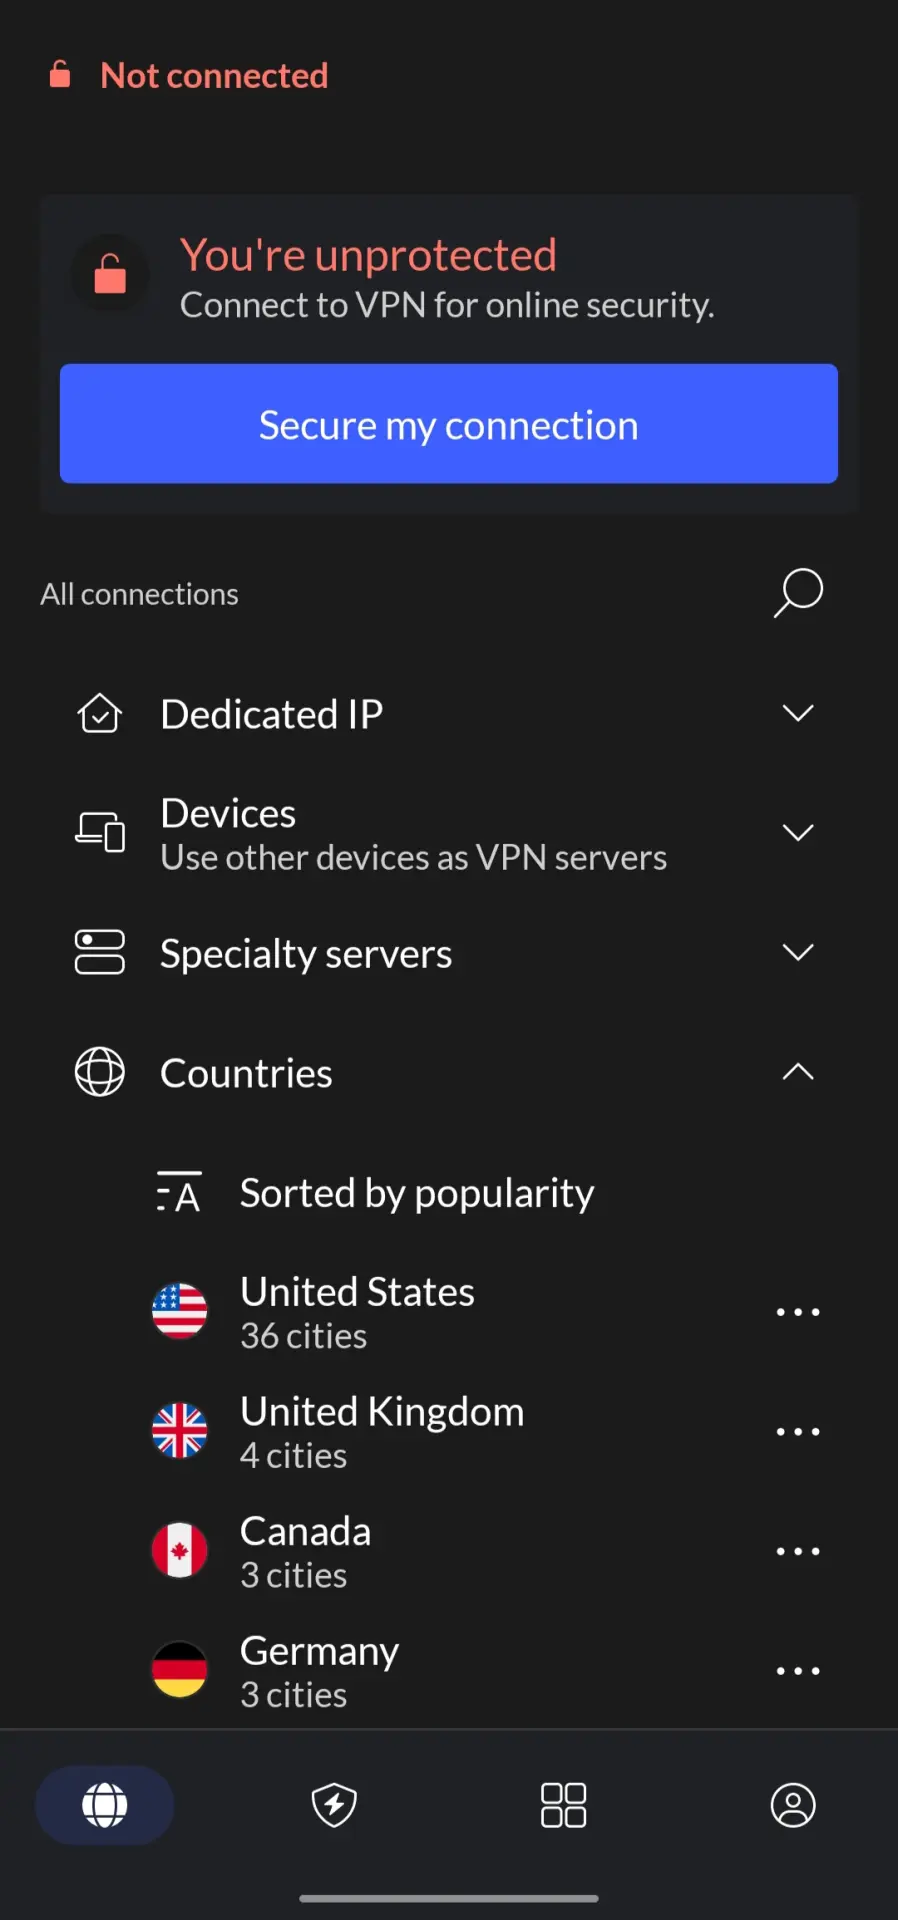Screen dimensions: 898x1920
Task: Open more options for Canada
Action: (x=798, y=1551)
